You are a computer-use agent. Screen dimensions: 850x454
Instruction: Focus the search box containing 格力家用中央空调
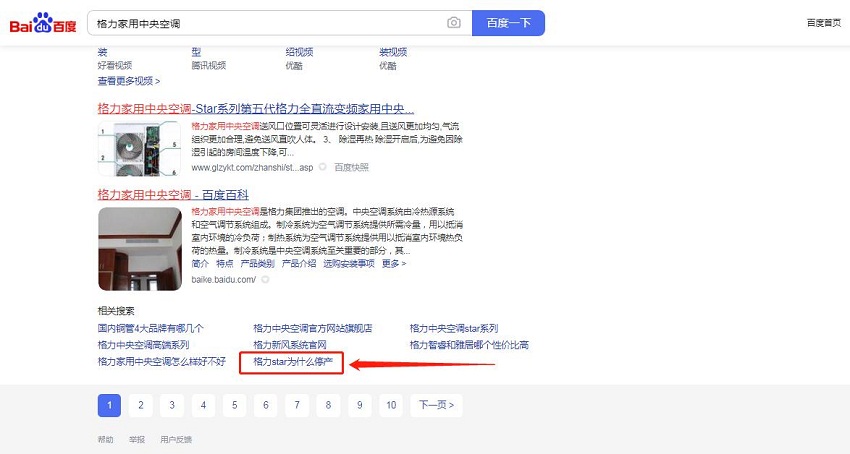[x=280, y=23]
